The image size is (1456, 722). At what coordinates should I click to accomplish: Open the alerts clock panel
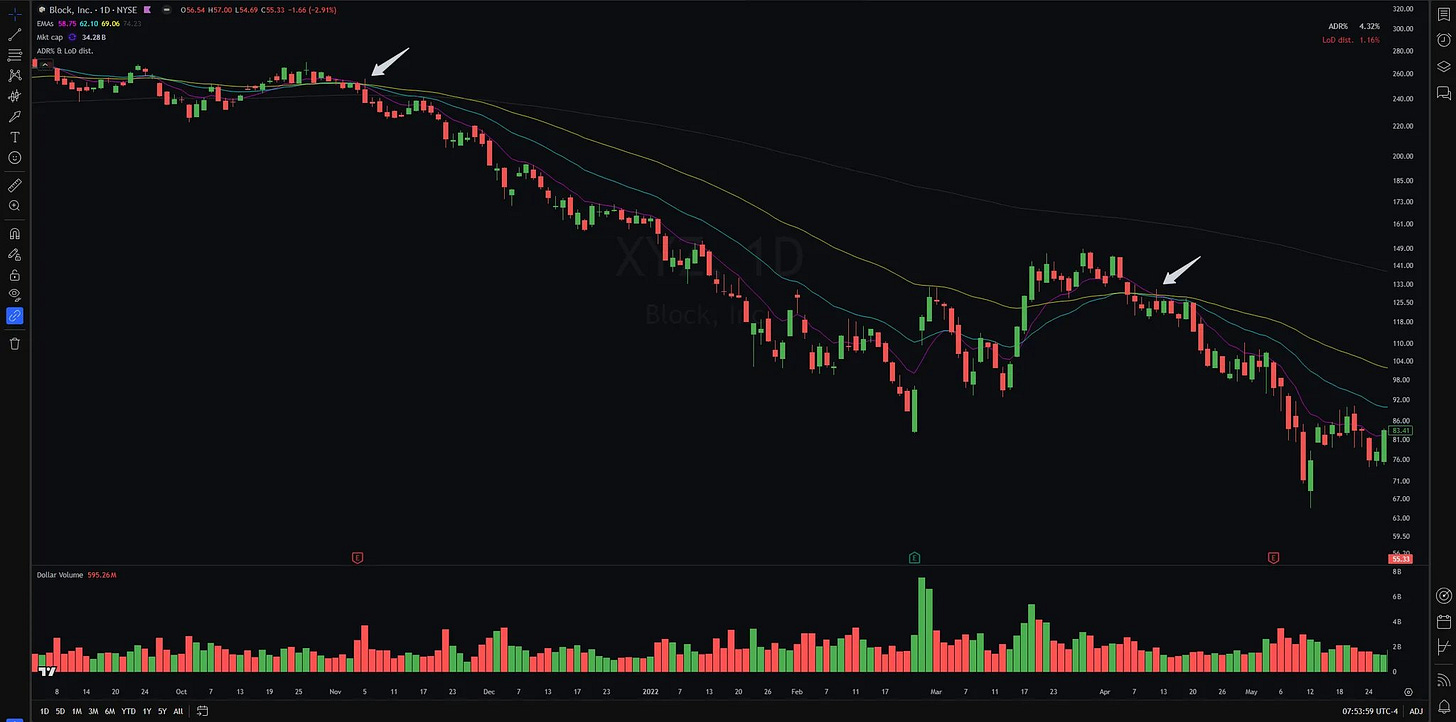tap(1443, 39)
